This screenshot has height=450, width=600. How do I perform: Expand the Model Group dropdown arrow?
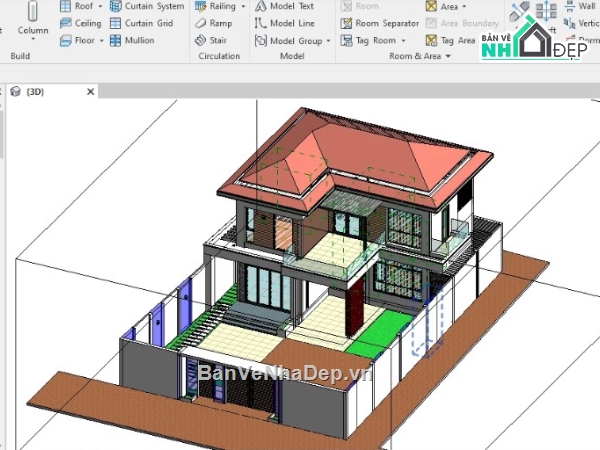pyautogui.click(x=328, y=41)
